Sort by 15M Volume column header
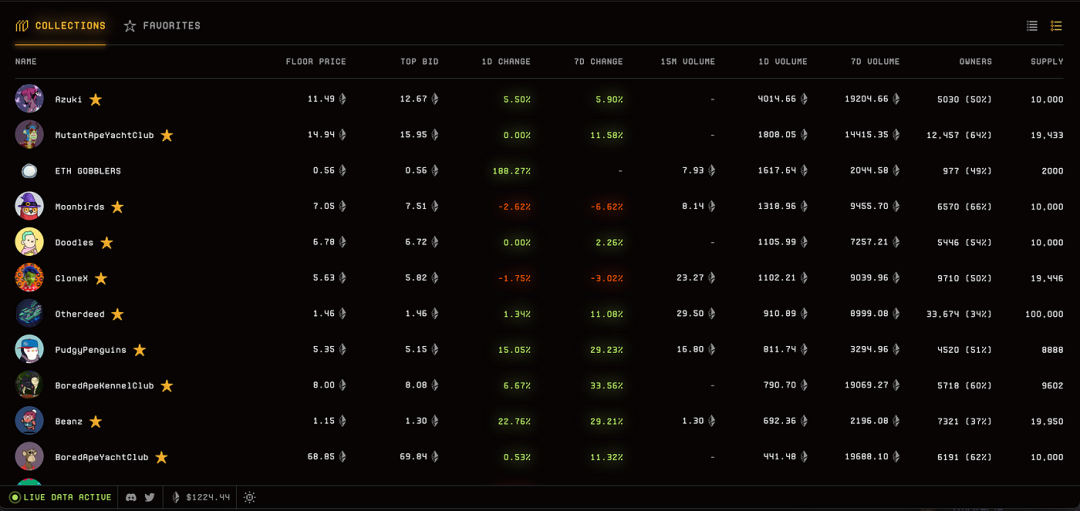The image size is (1080, 511). pos(688,62)
